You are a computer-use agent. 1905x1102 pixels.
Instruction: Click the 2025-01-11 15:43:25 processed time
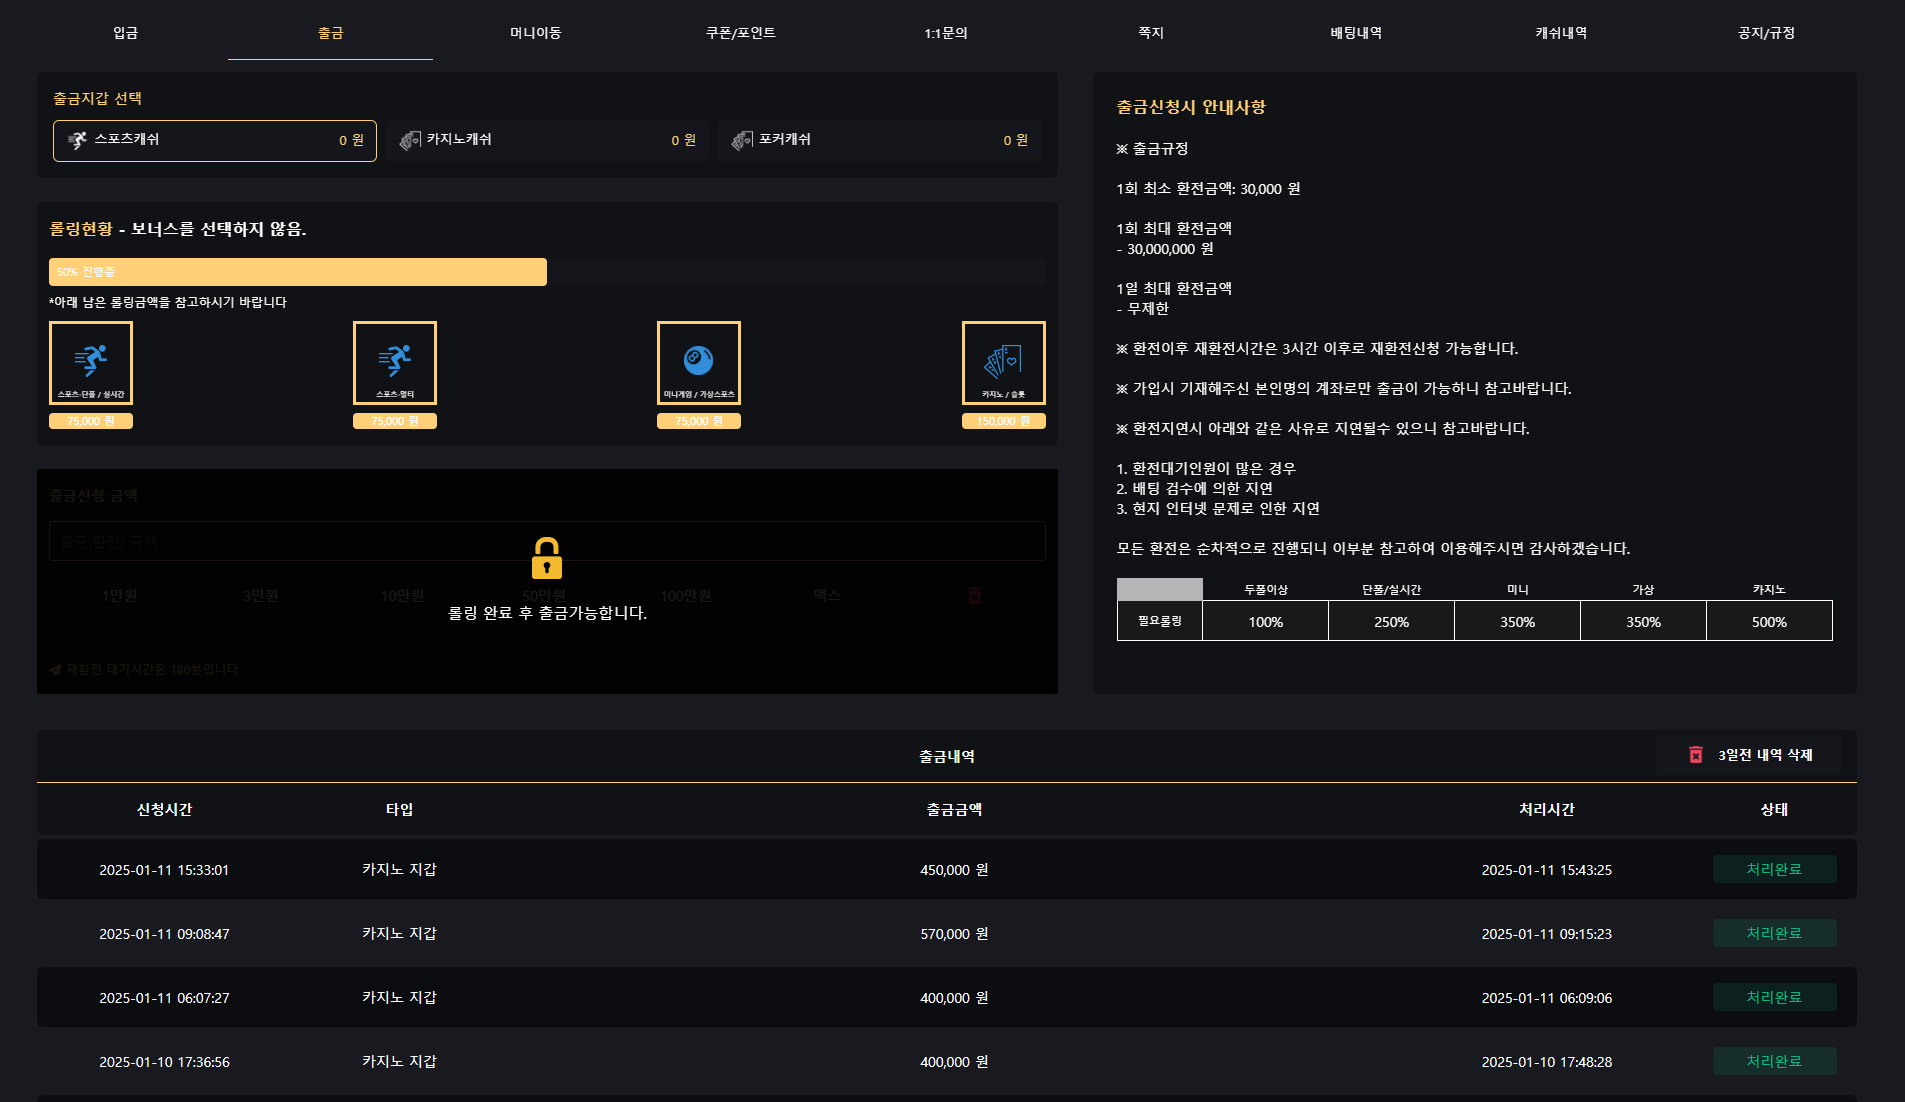pos(1546,870)
